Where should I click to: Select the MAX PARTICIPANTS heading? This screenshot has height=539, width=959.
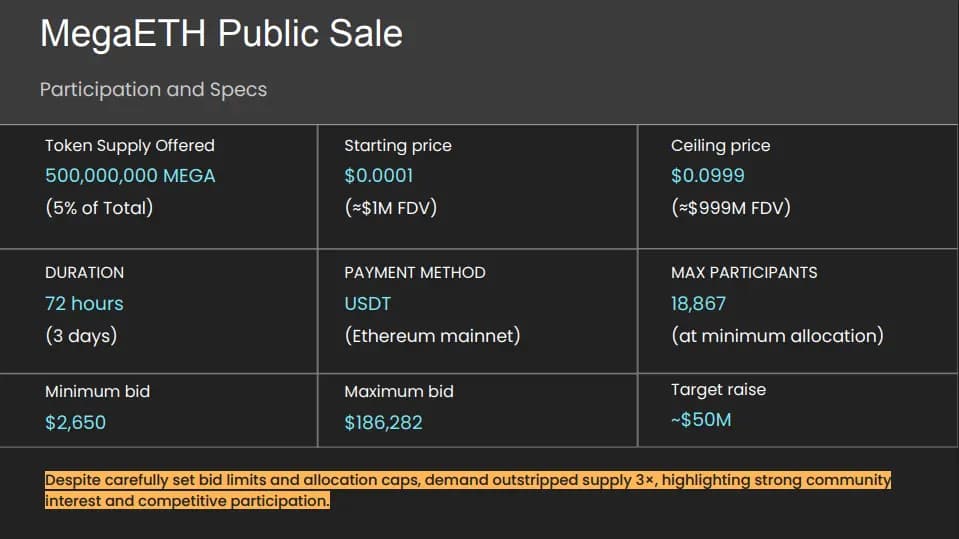pos(744,273)
